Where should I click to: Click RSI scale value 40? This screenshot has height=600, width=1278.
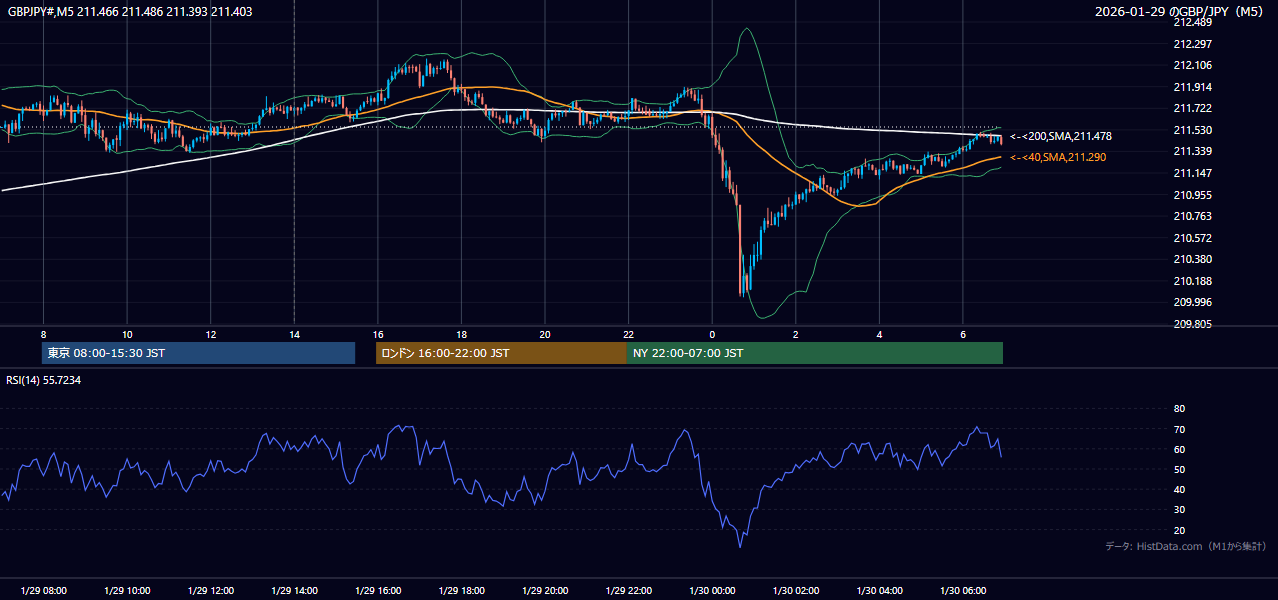click(1179, 489)
